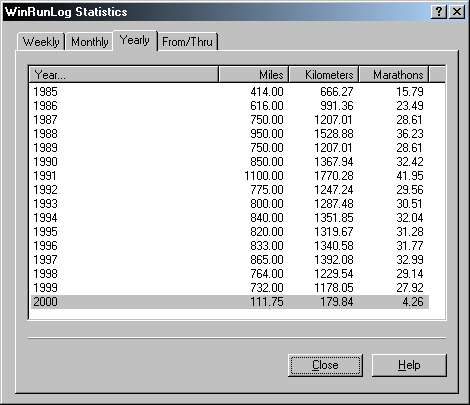Screen dimensions: 470x405
Task: Open the From/Thru tab
Action: coord(187,42)
